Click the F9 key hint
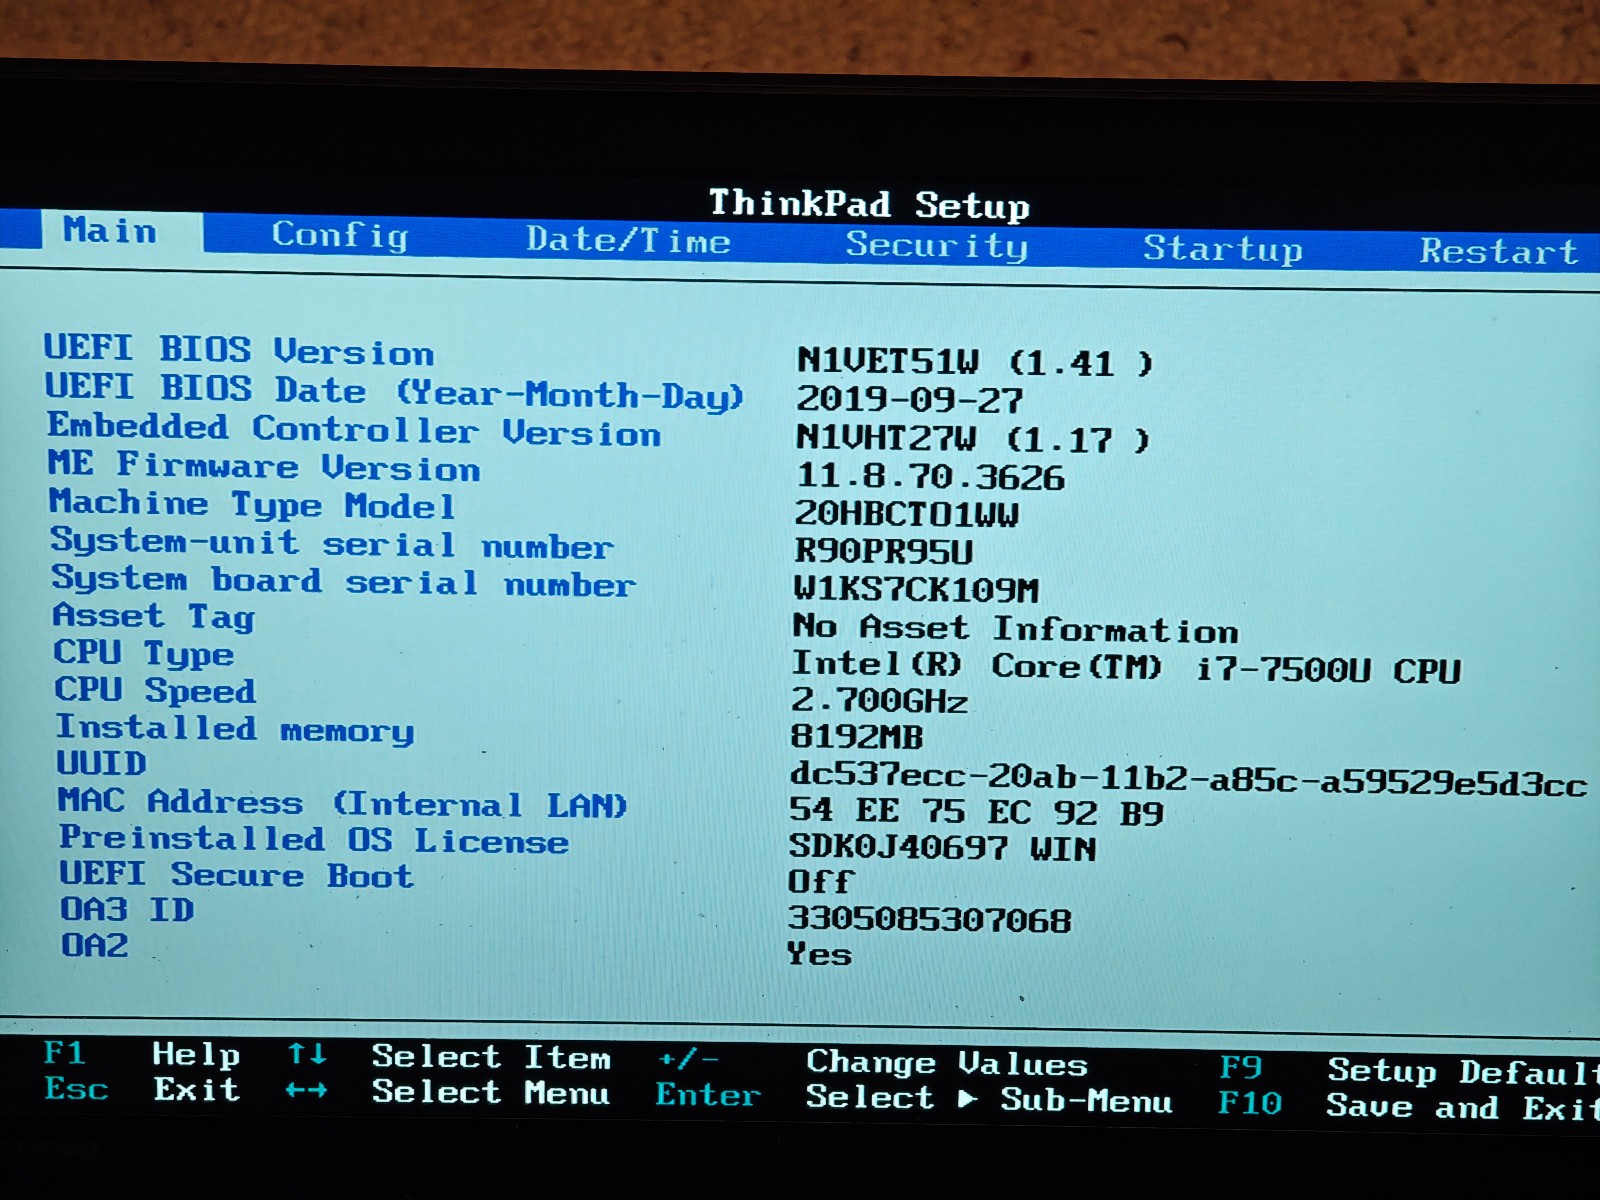The width and height of the screenshot is (1600, 1200). click(x=1240, y=1068)
